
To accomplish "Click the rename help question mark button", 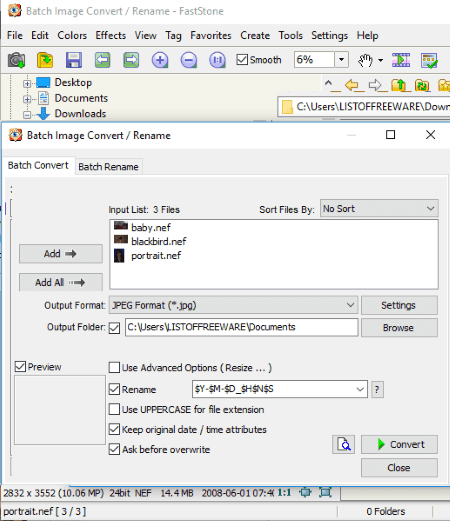I will tap(377, 389).
